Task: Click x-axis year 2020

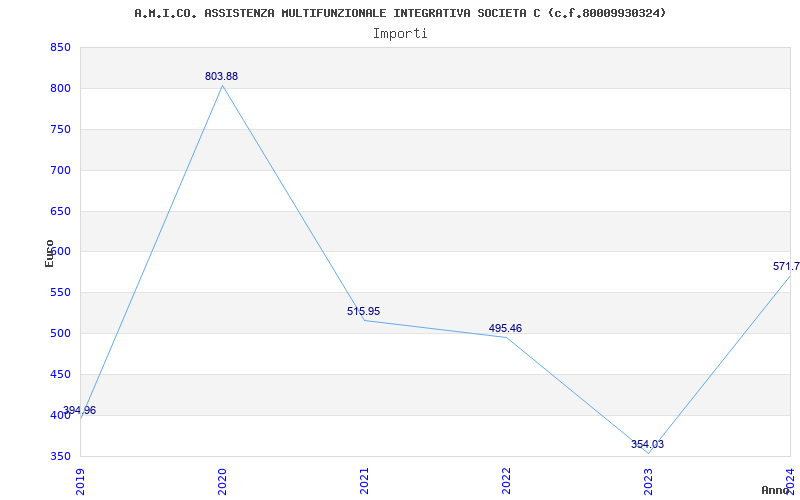Action: point(222,483)
